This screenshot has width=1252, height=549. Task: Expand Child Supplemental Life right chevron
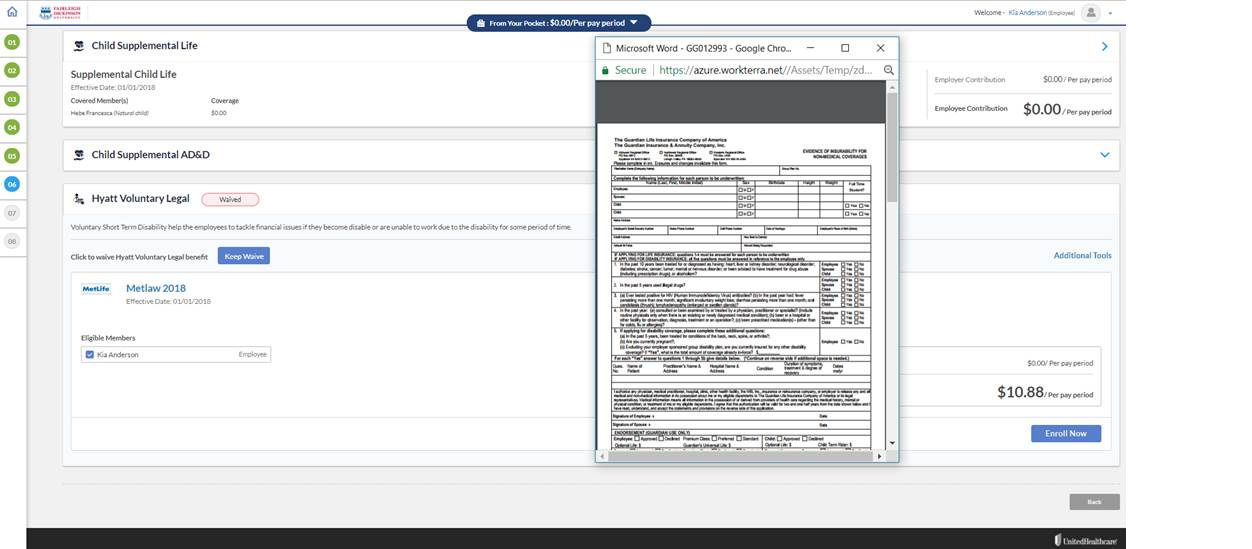tap(1104, 46)
